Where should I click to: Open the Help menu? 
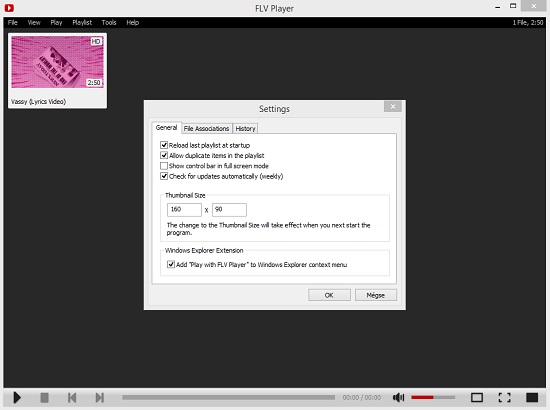[x=133, y=22]
